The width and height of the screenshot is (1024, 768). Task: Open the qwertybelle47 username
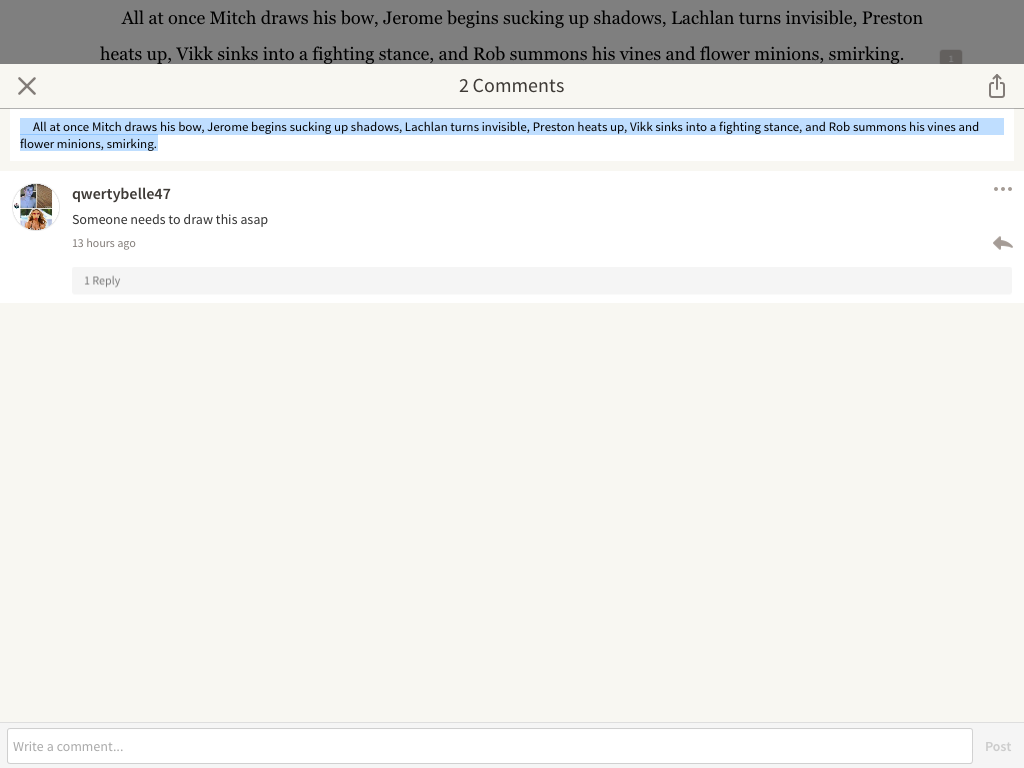(121, 194)
